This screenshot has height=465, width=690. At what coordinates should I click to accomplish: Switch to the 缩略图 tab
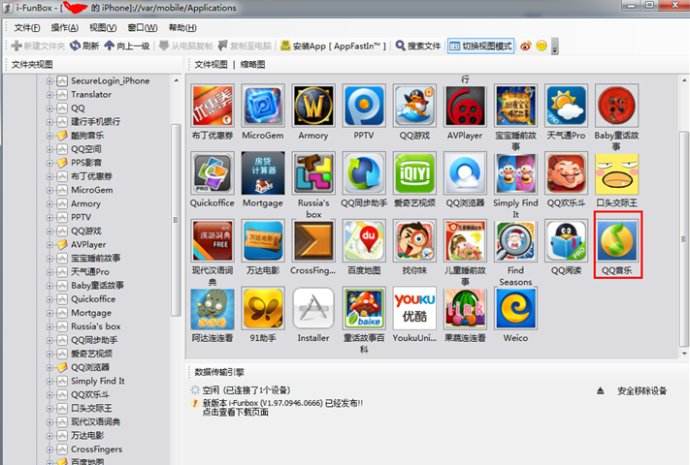pos(253,65)
